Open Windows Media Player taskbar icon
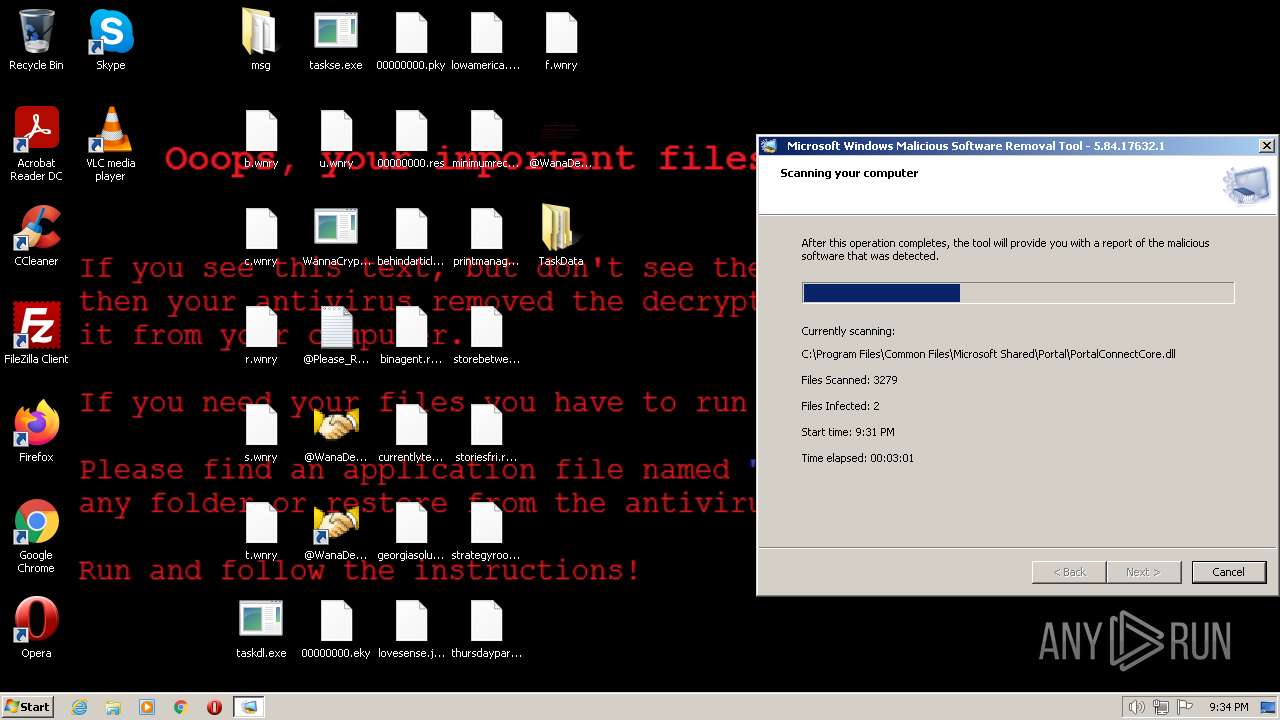Viewport: 1280px width, 720px height. [147, 707]
